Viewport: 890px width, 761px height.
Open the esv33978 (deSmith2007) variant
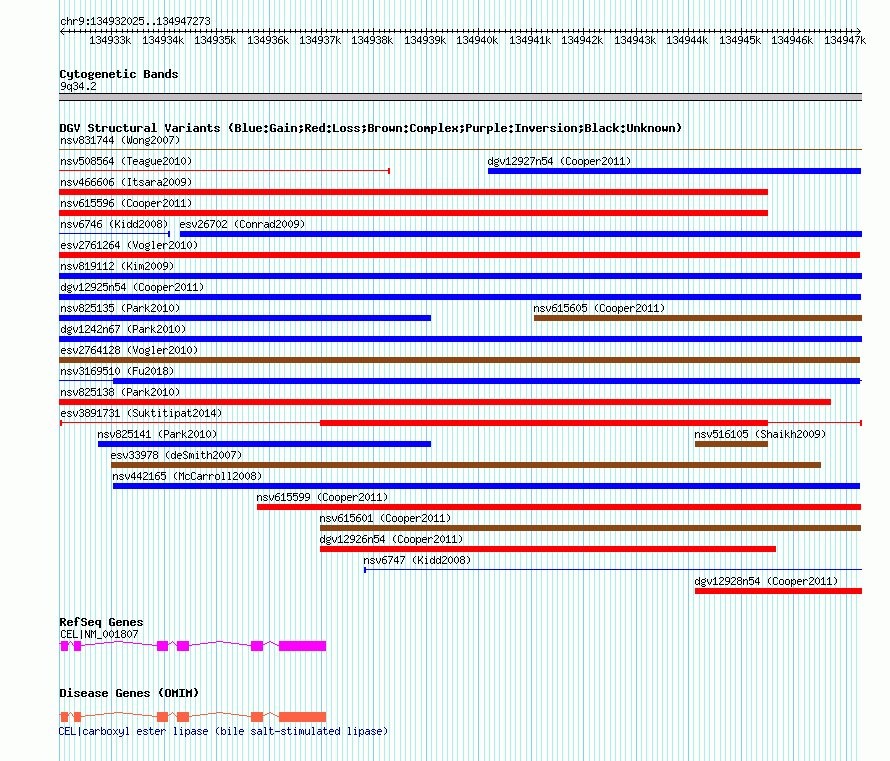[465, 465]
